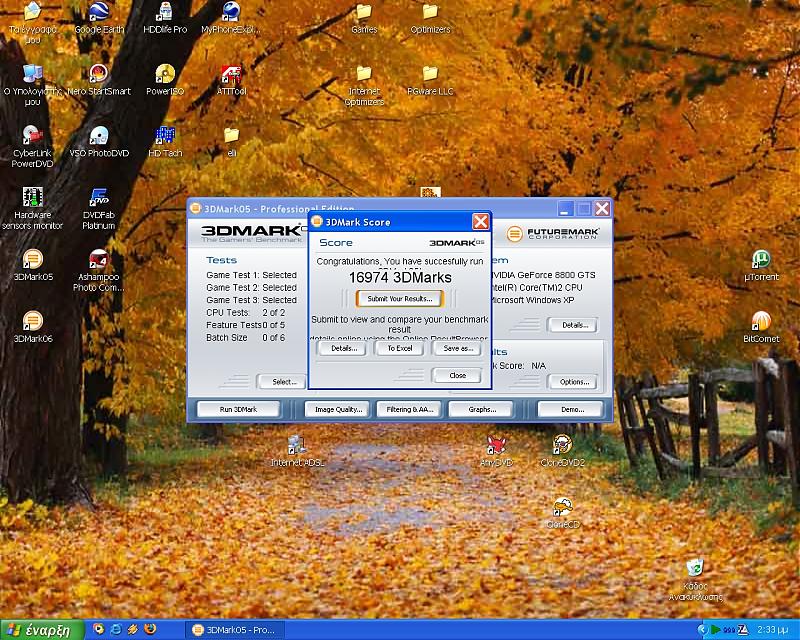Open the PowerISO desktop shortcut
The width and height of the screenshot is (800, 640).
tap(165, 80)
